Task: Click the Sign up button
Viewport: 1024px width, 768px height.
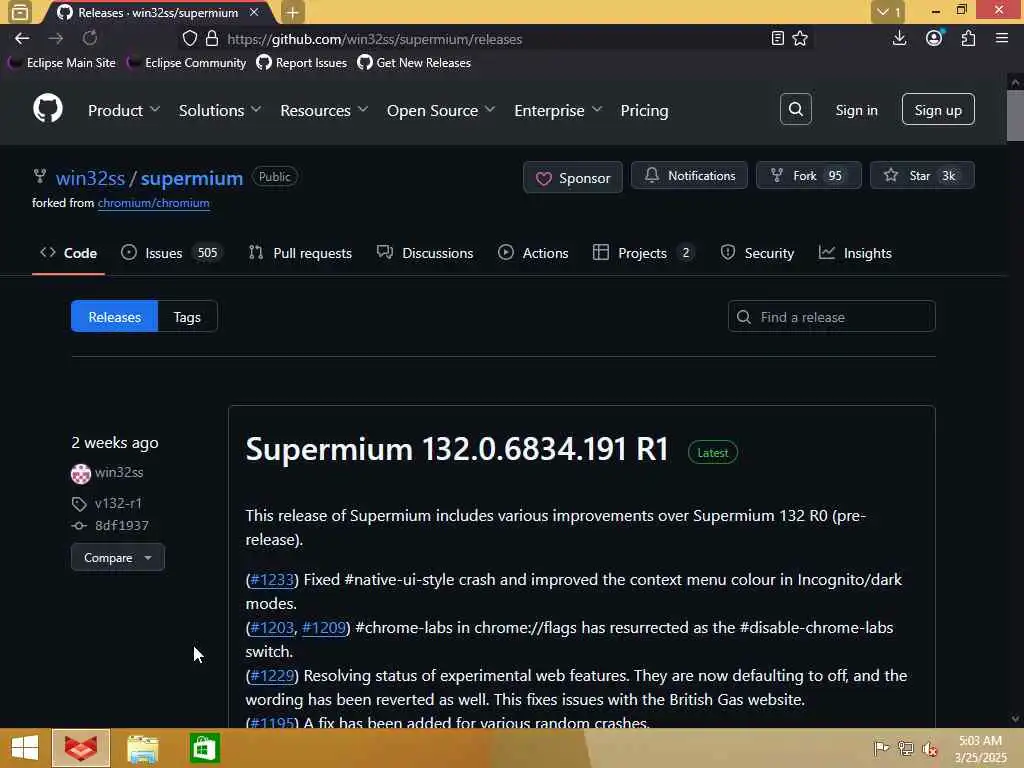Action: (x=938, y=110)
